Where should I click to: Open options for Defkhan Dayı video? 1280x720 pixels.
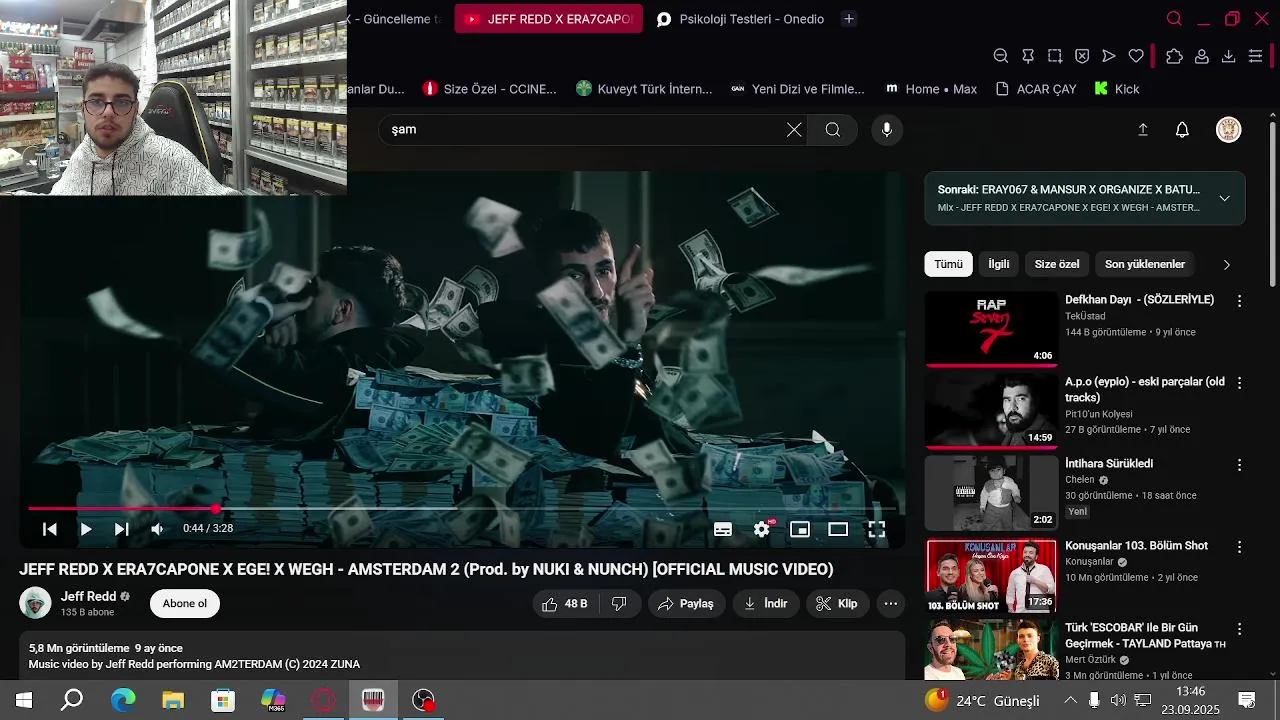pos(1239,301)
